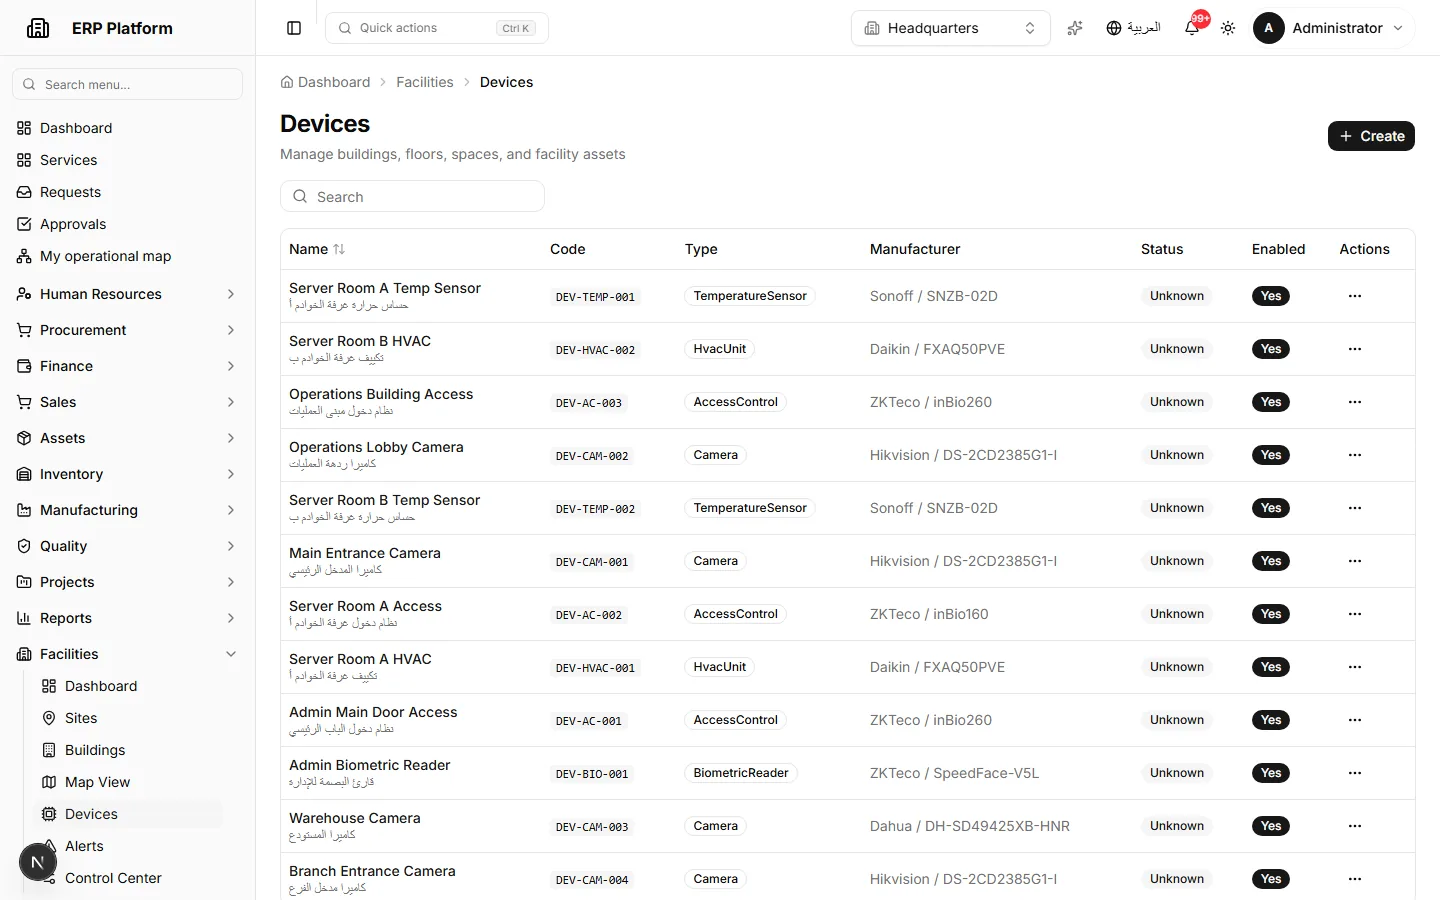This screenshot has height=900, width=1440.
Task: Open actions menu for Warehouse Camera
Action: tap(1355, 826)
